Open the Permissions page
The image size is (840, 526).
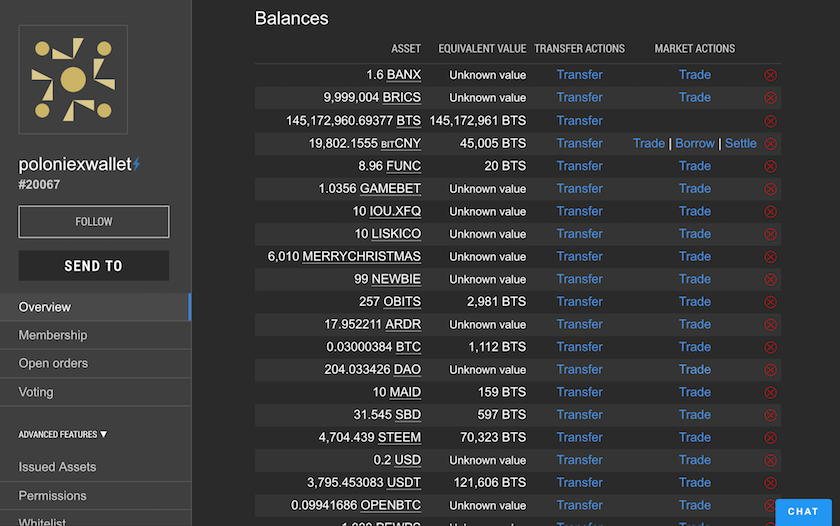pyautogui.click(x=95, y=495)
